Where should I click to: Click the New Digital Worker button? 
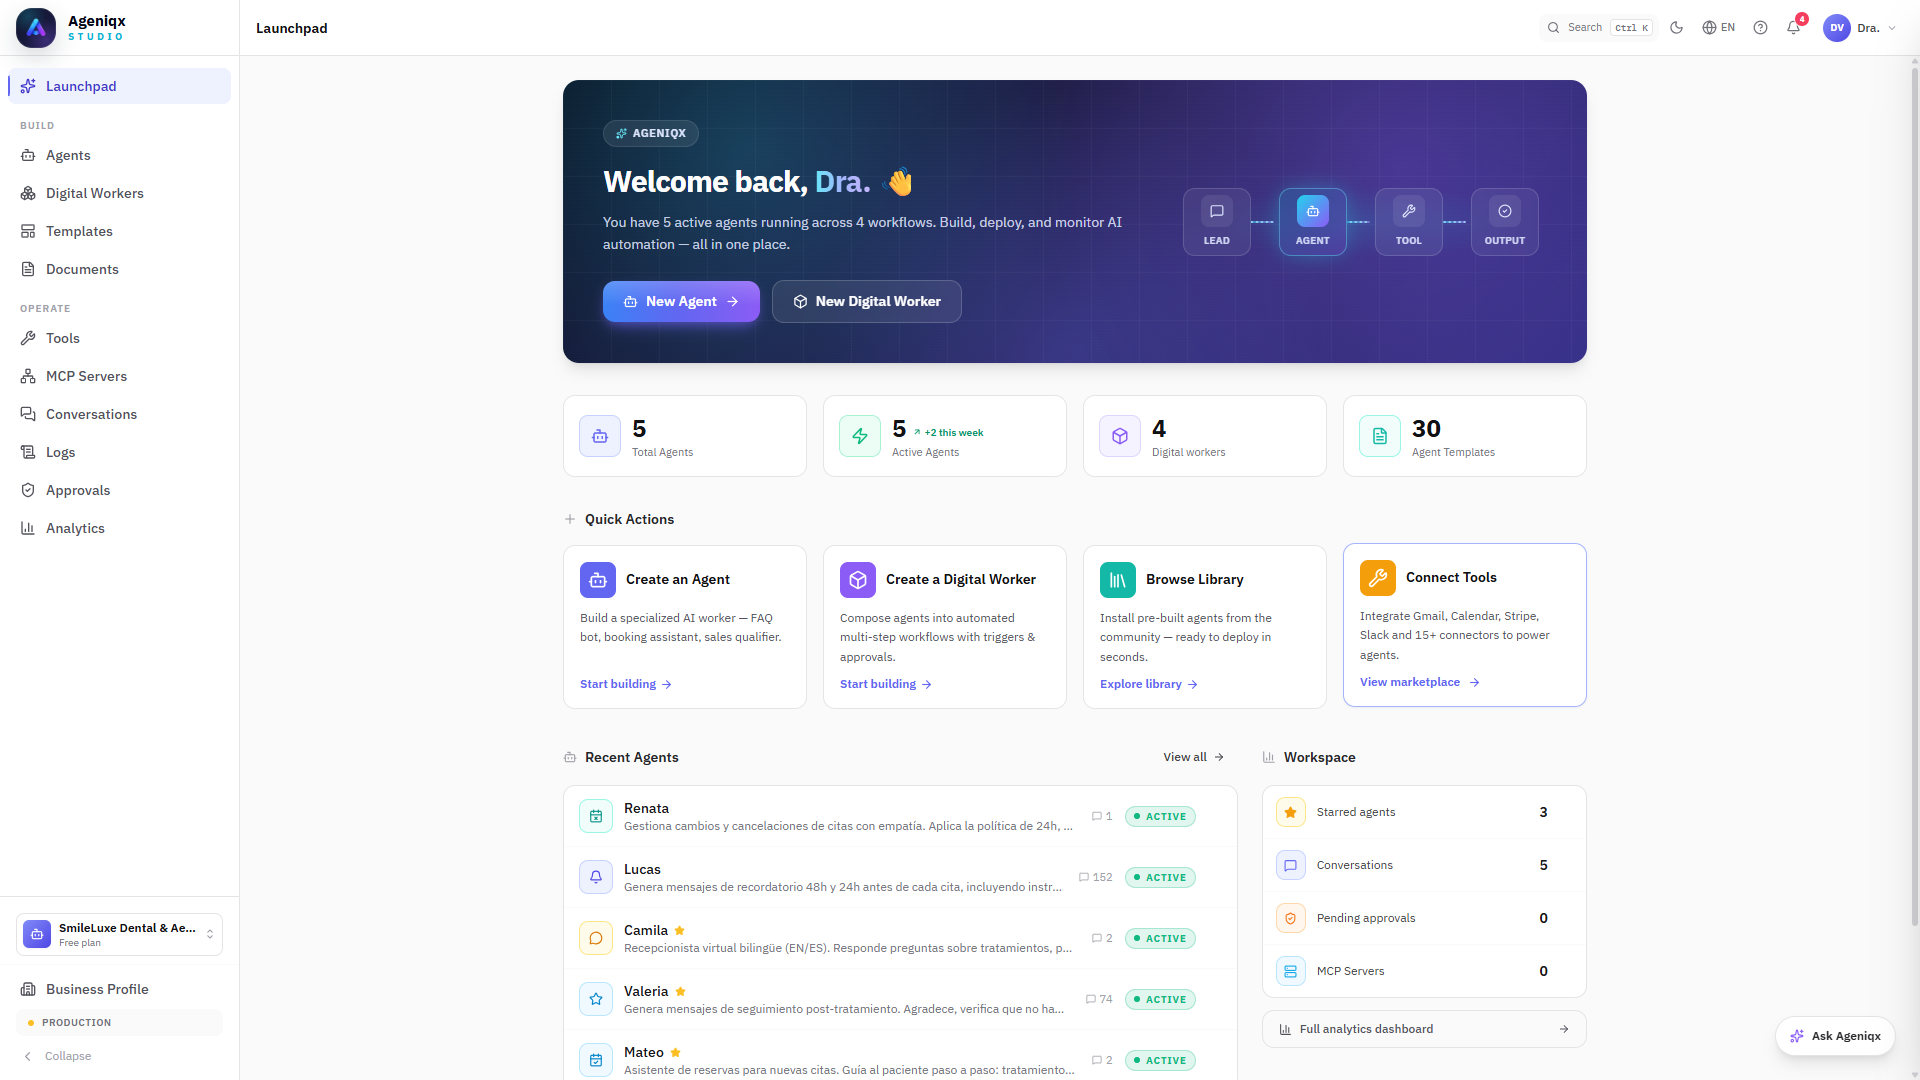tap(867, 301)
